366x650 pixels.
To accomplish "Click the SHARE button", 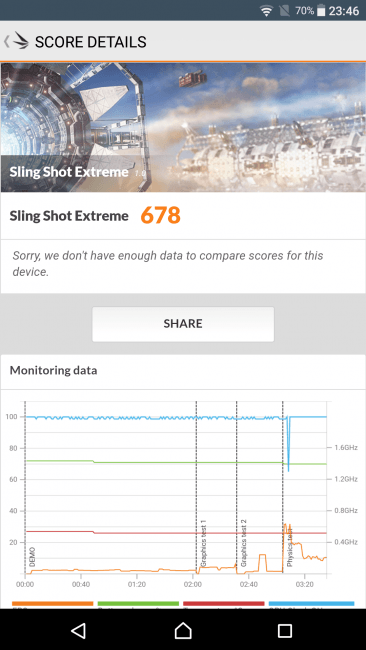I will click(x=183, y=324).
